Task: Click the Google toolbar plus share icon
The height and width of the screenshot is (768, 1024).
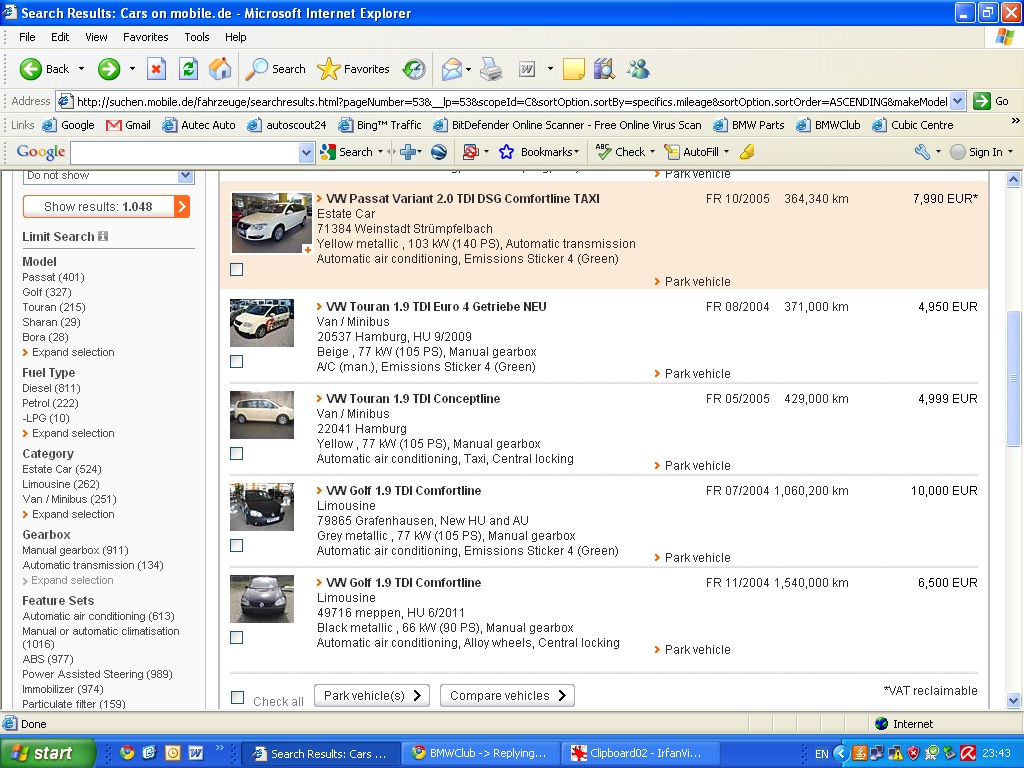Action: pos(409,152)
